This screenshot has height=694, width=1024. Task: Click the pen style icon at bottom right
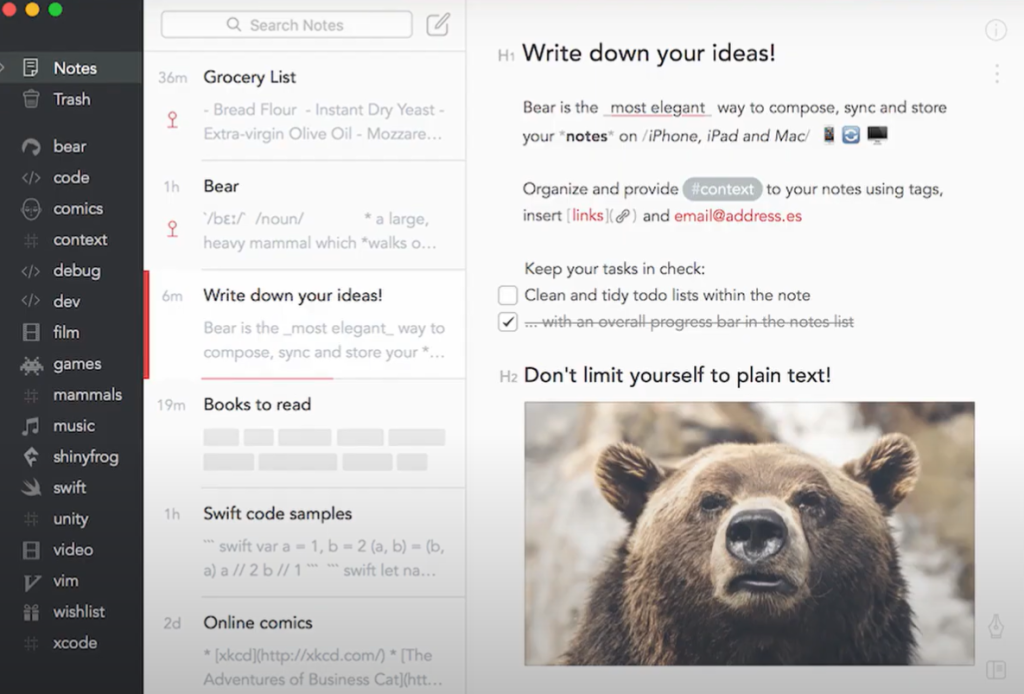[995, 625]
